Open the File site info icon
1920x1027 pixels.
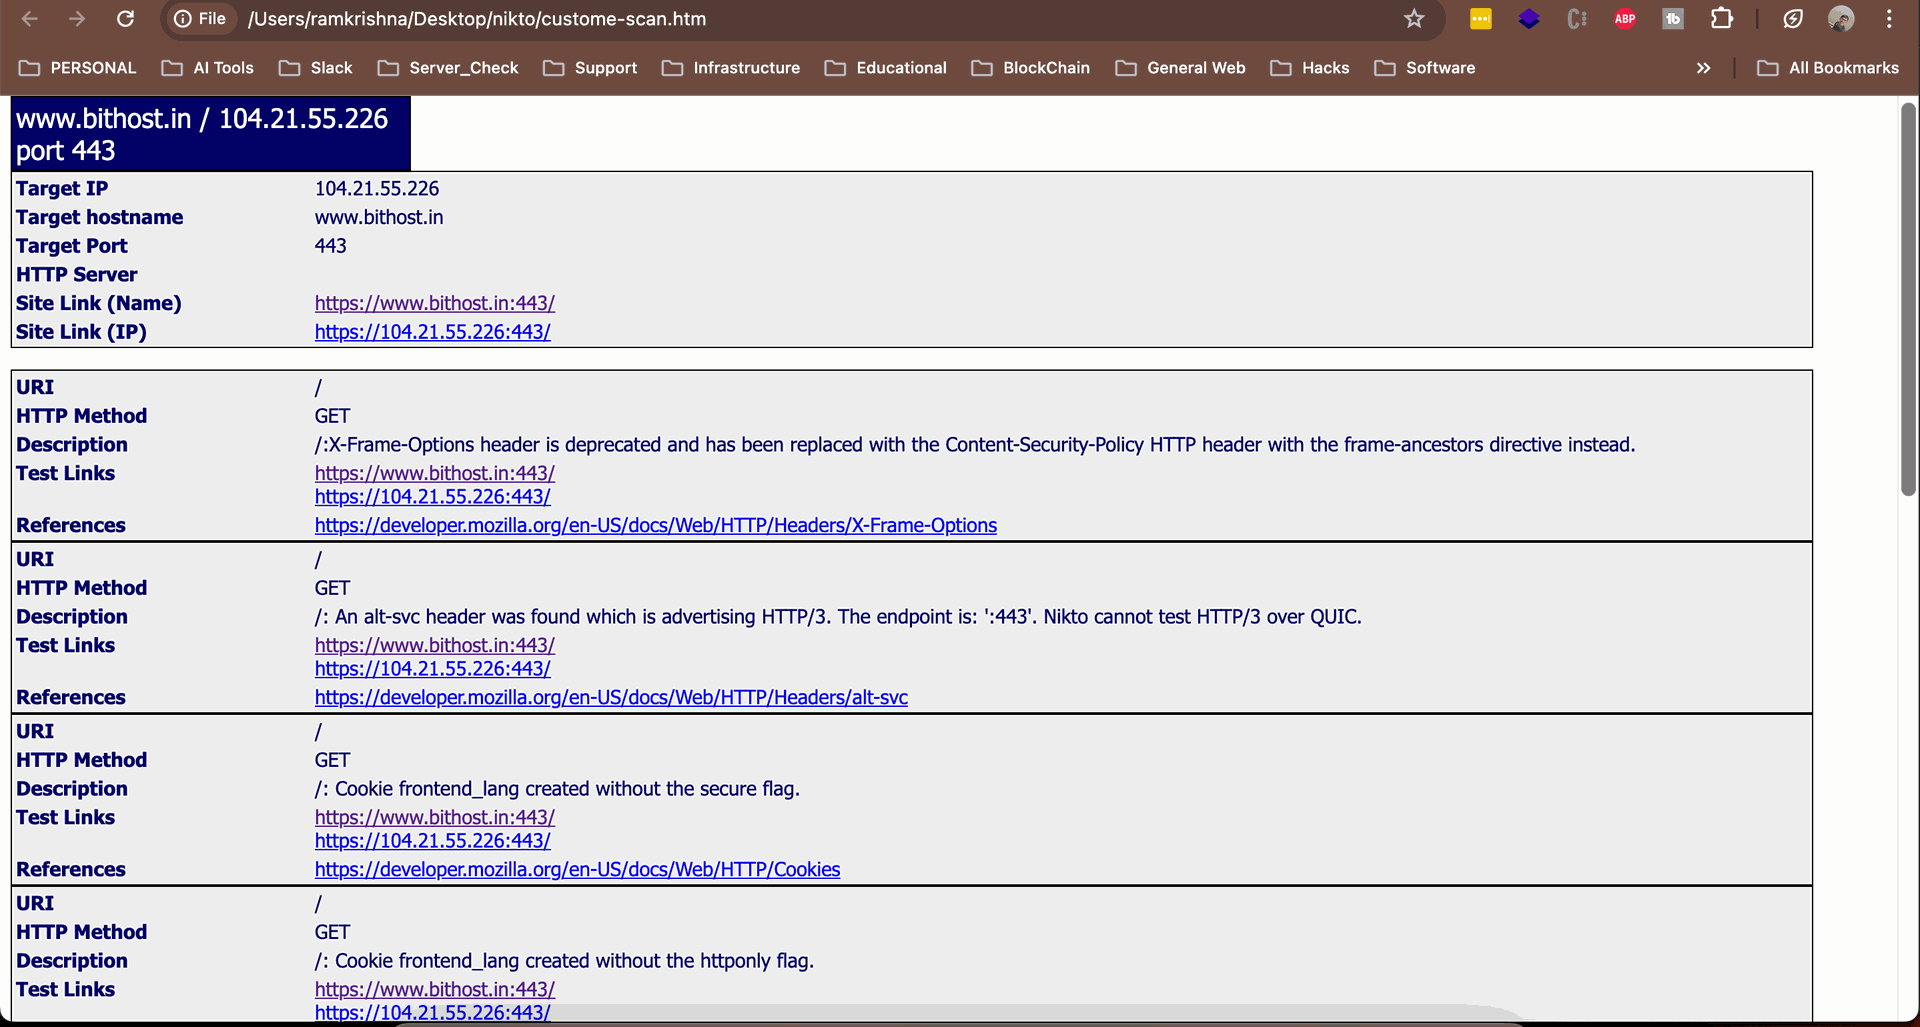click(199, 19)
